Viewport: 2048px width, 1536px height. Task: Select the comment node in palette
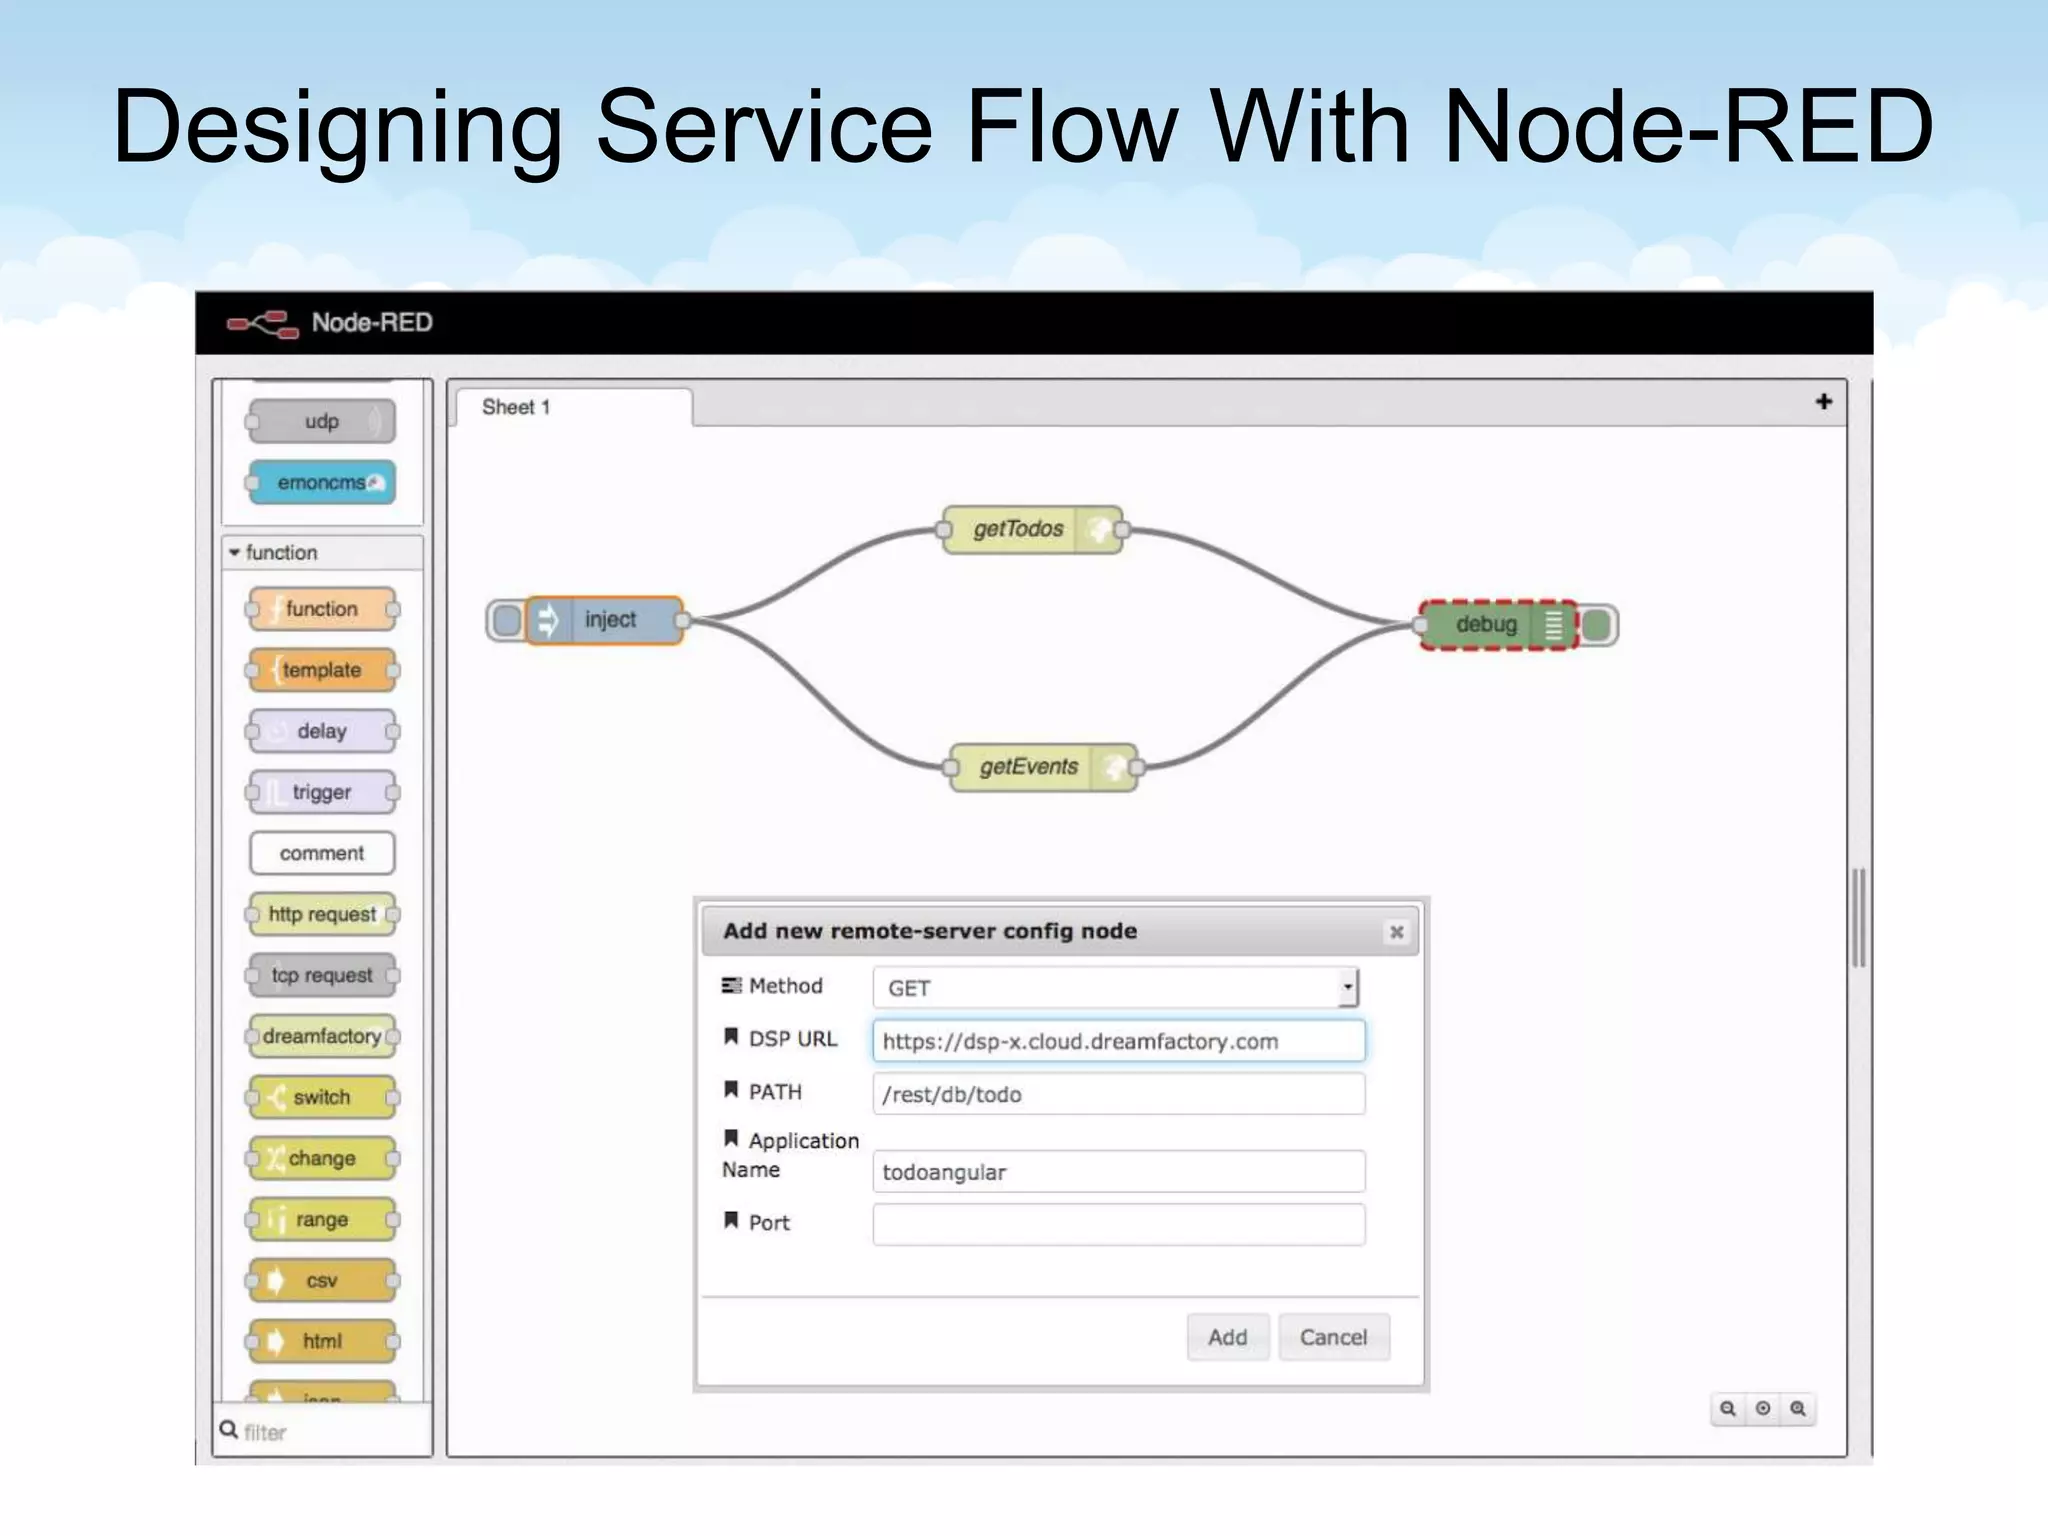coord(321,853)
